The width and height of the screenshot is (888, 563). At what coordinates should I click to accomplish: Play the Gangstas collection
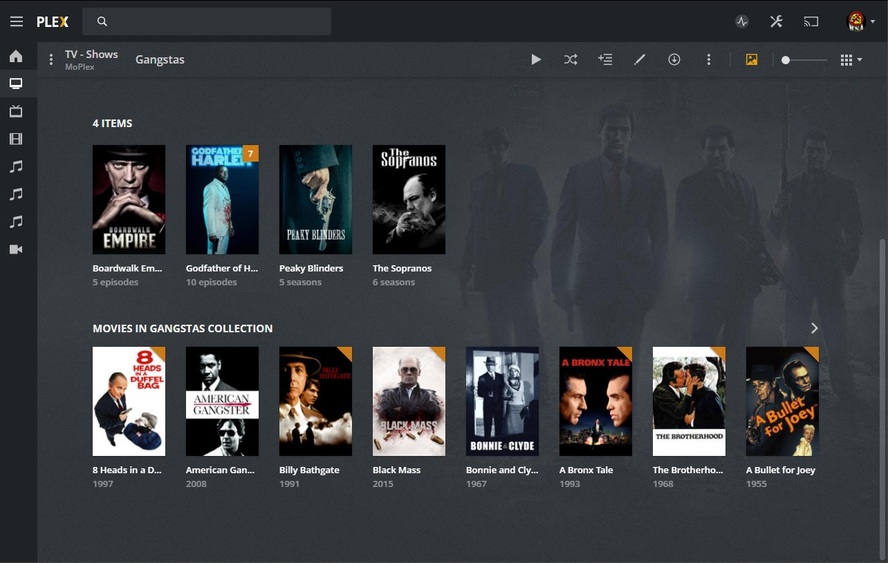536,59
